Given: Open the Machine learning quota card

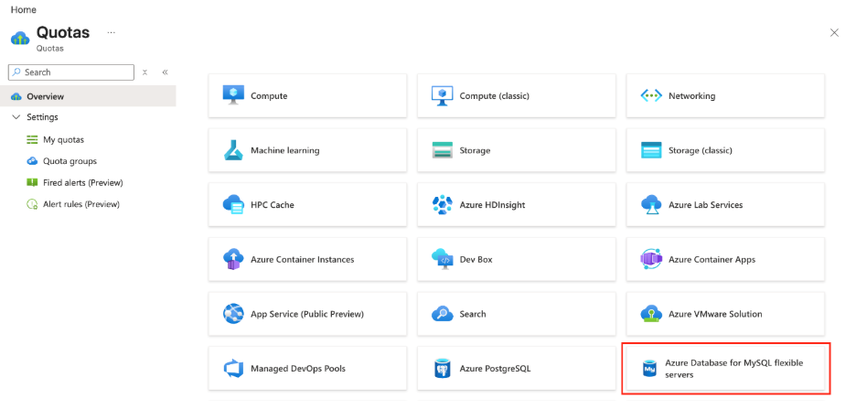Looking at the screenshot, I should click(x=307, y=150).
